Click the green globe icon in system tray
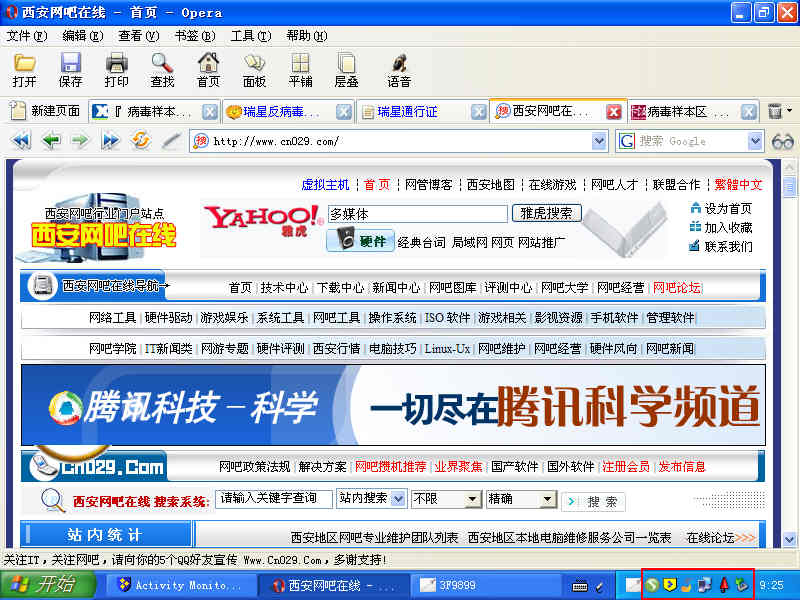This screenshot has height=600, width=800. [652, 585]
